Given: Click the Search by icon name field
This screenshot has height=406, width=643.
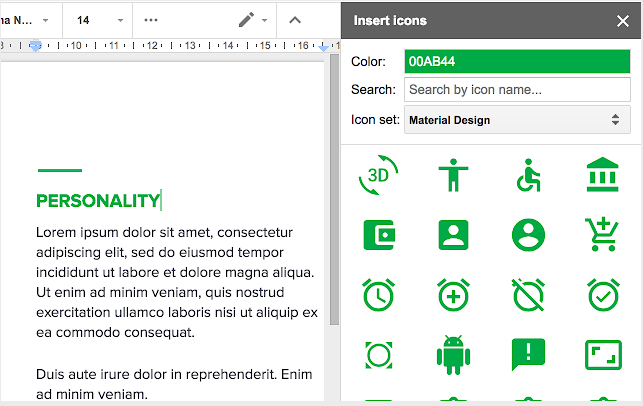Looking at the screenshot, I should (517, 90).
